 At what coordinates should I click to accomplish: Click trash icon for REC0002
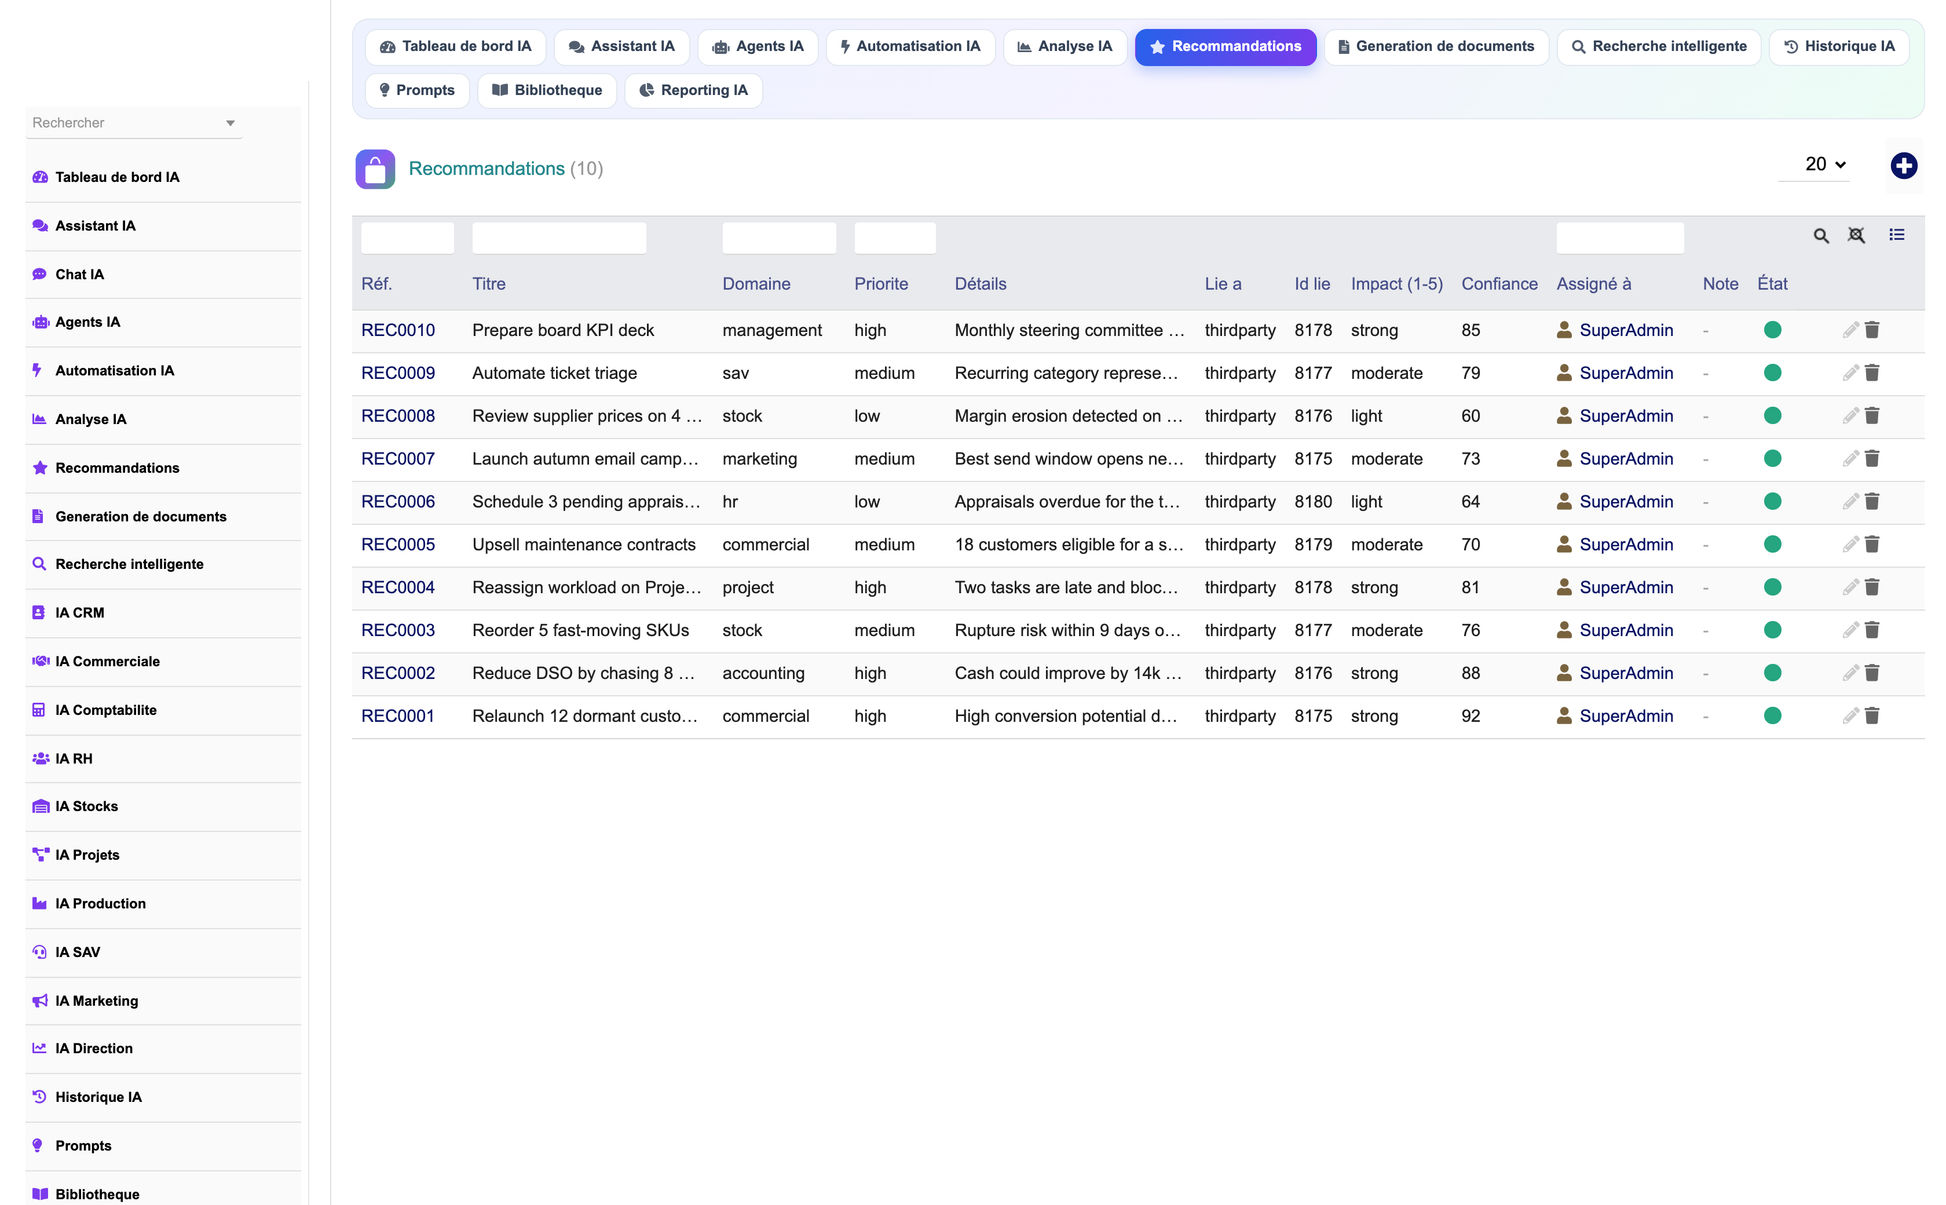(1872, 674)
